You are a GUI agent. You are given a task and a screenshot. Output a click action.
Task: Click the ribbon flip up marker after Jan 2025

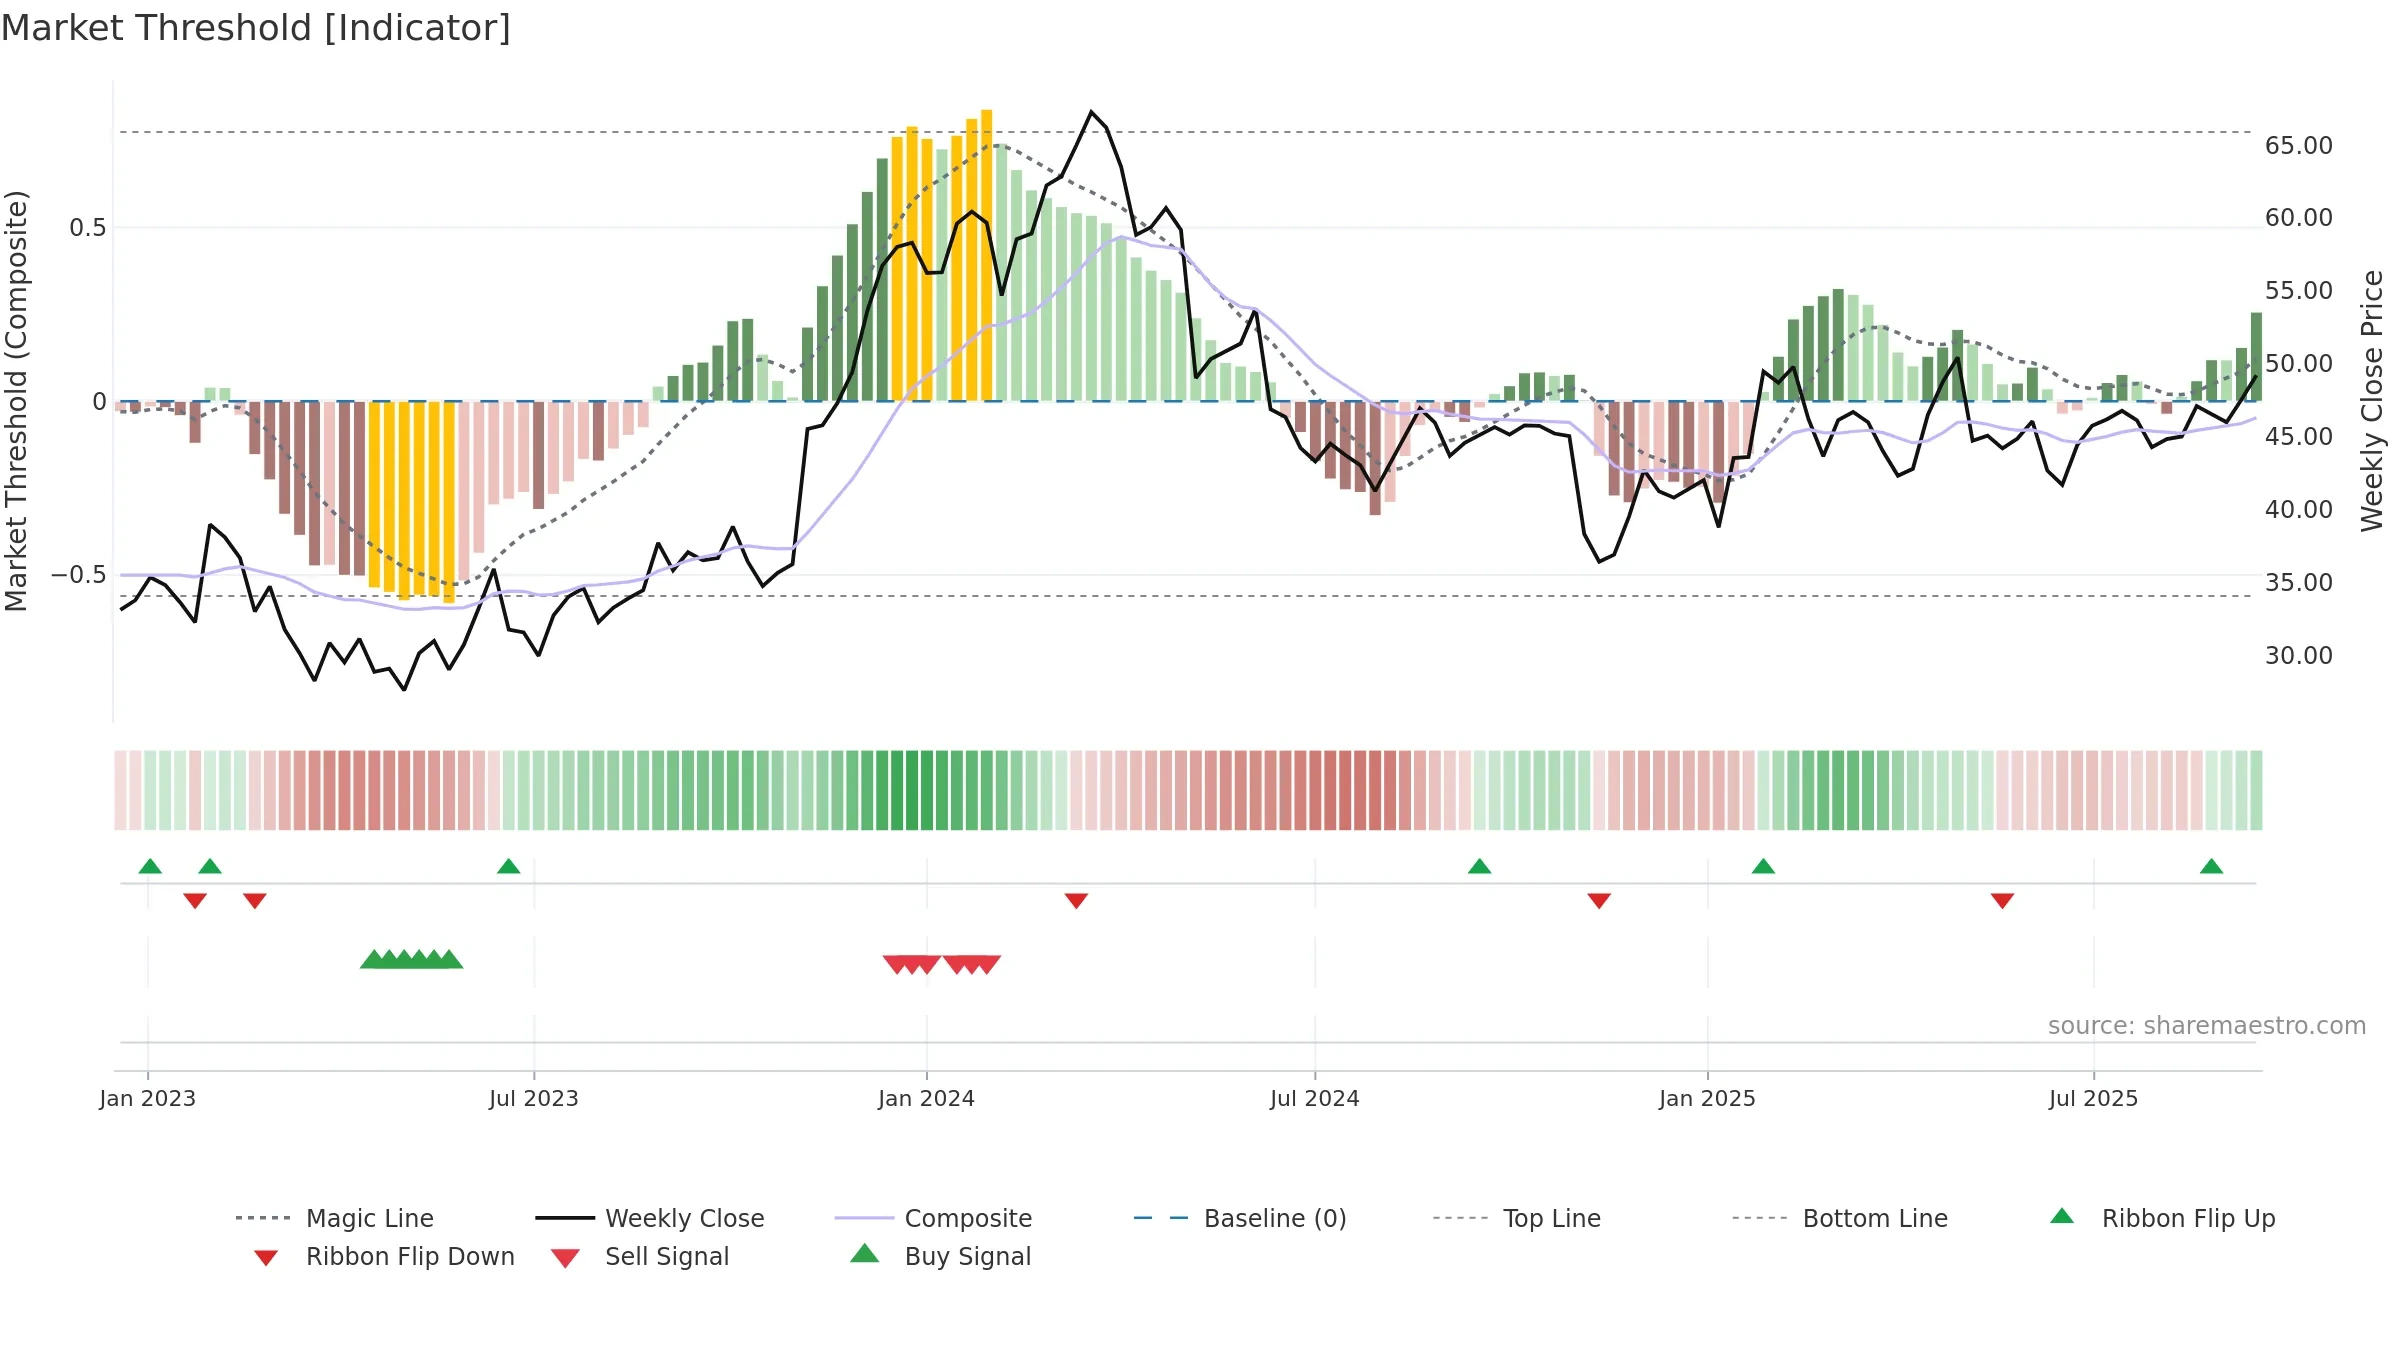point(1763,866)
